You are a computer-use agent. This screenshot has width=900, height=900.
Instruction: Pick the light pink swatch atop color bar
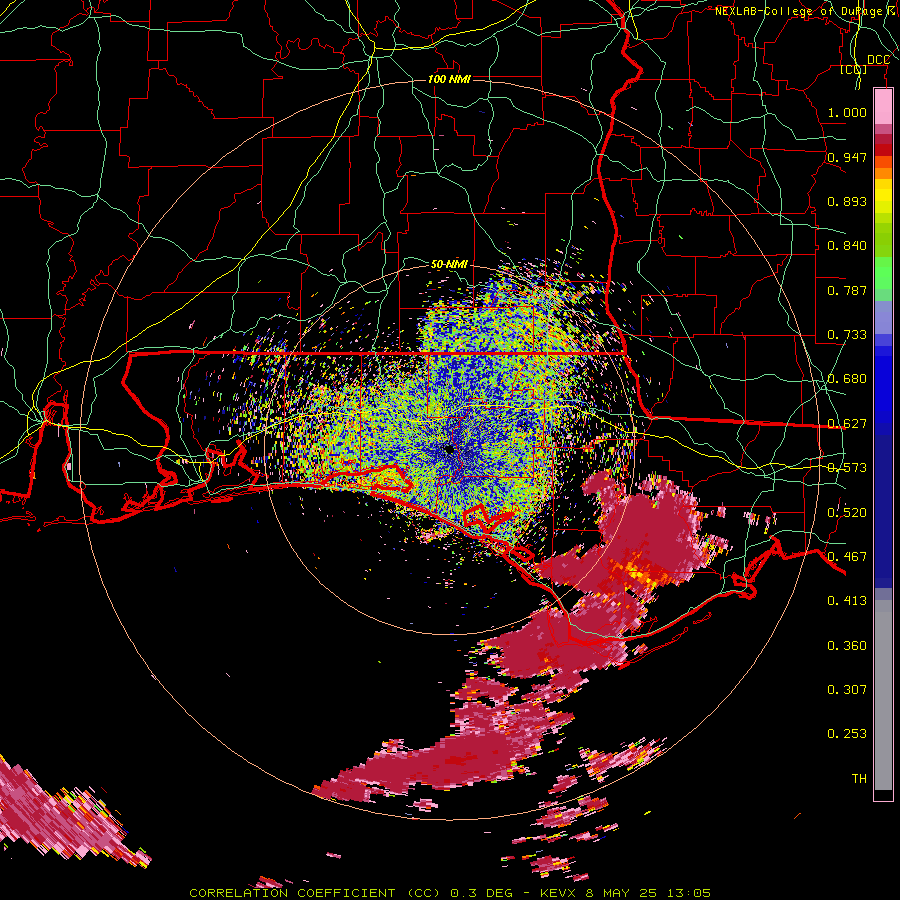883,107
